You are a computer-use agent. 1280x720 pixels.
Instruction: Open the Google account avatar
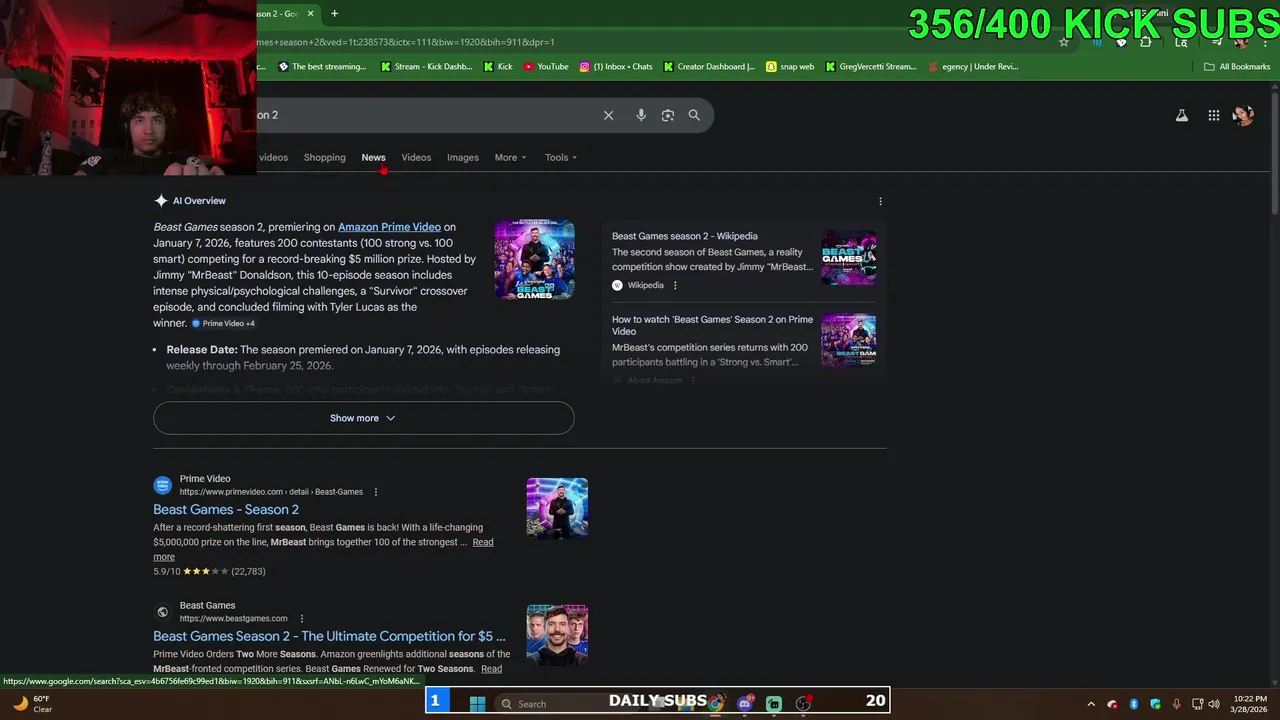point(1243,115)
